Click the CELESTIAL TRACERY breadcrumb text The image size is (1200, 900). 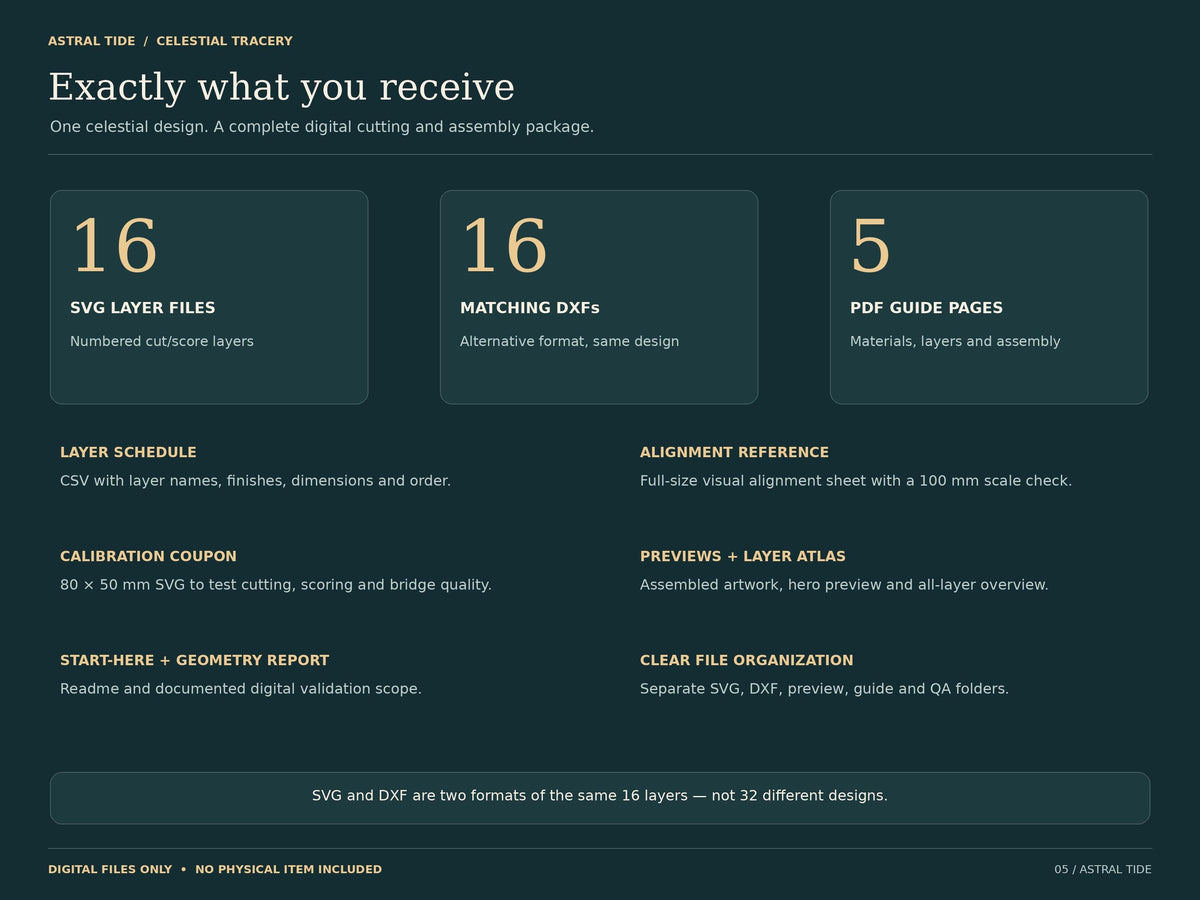point(225,41)
